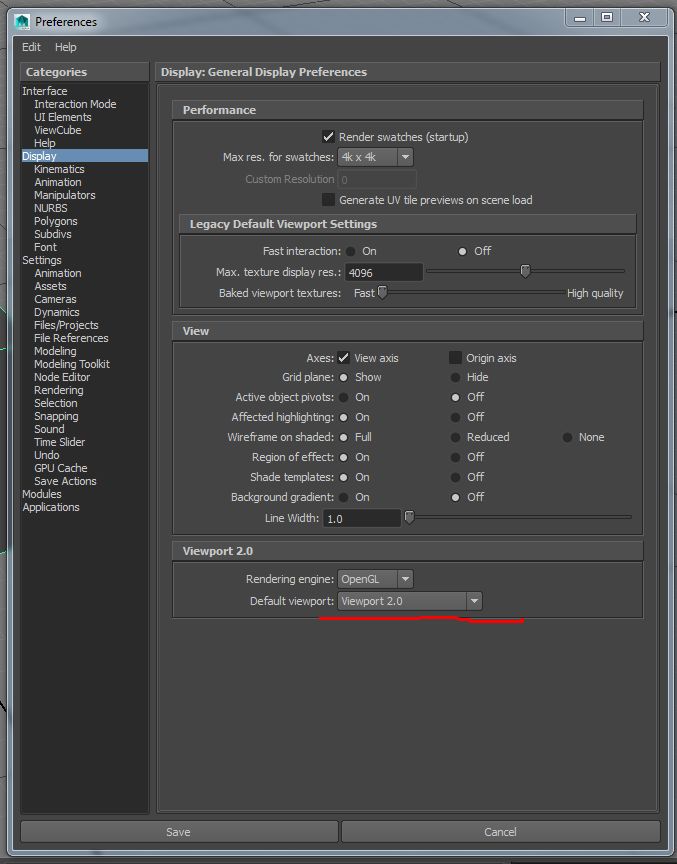The height and width of the screenshot is (864, 677).
Task: Open Max res. for swatches dropdown
Action: 375,158
